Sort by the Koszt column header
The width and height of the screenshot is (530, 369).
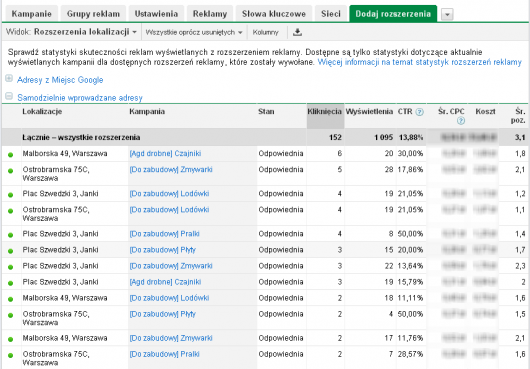485,112
